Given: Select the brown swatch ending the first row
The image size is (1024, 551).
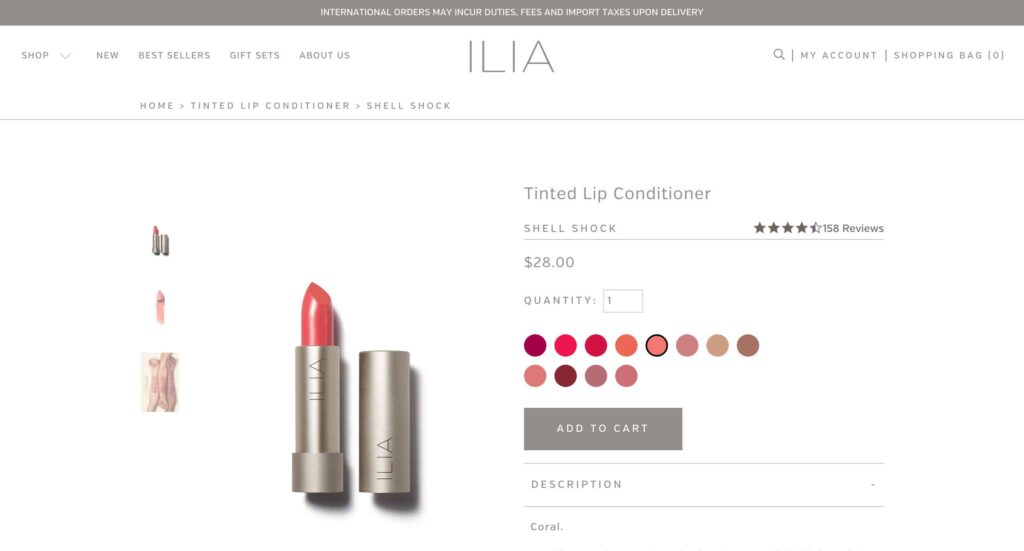Looking at the screenshot, I should [x=748, y=346].
